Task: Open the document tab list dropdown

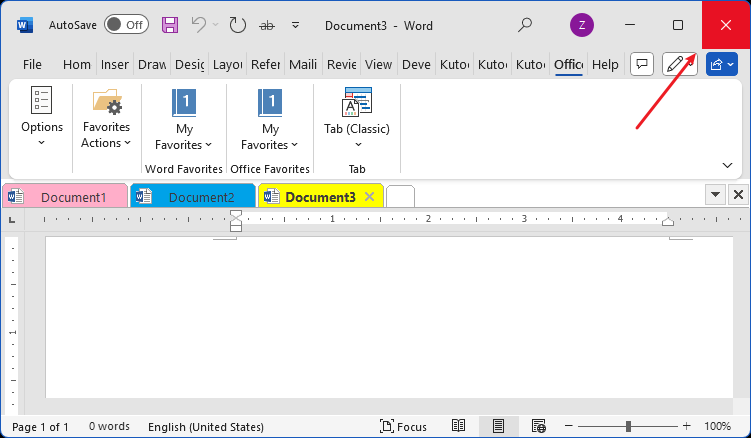Action: point(716,195)
